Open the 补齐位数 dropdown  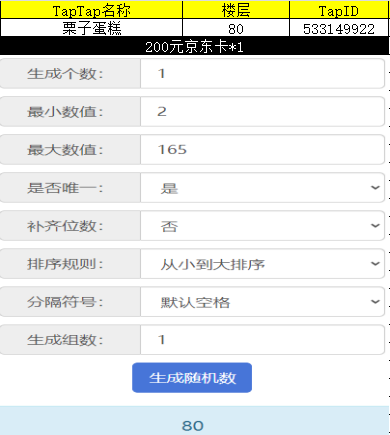click(263, 226)
